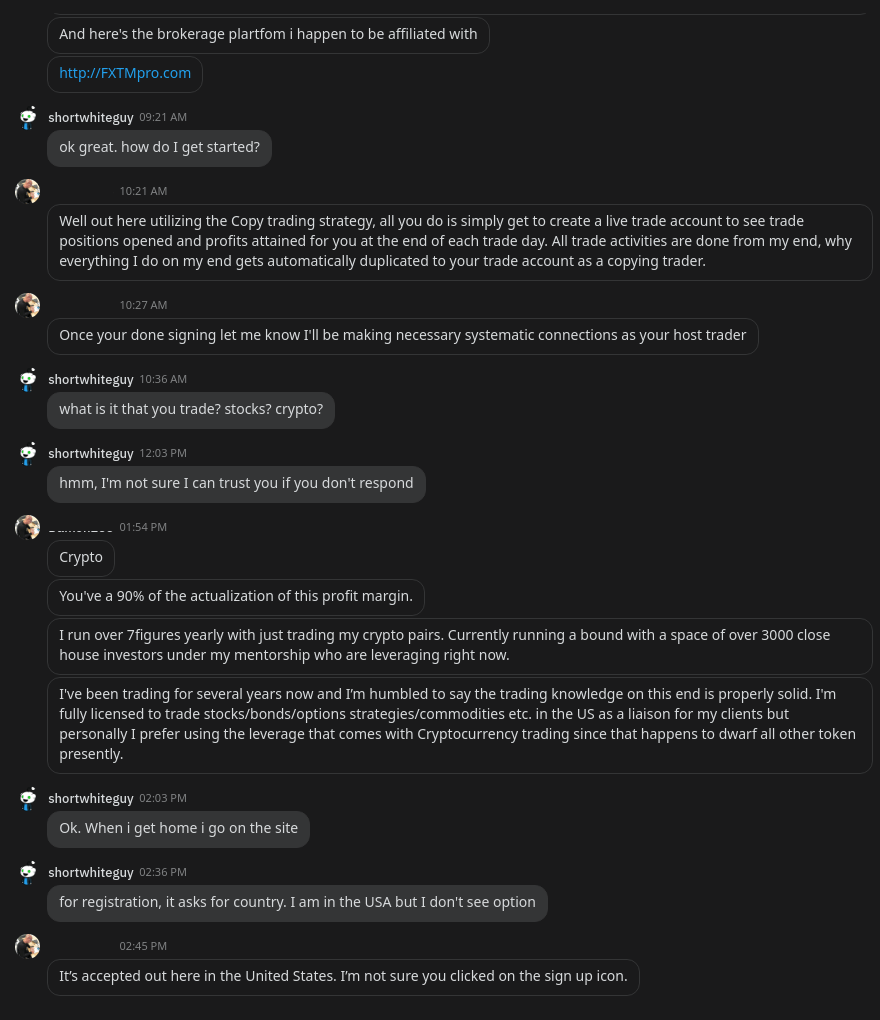Click shortwhiteguy's avatar at 12:03 PM

click(28, 454)
